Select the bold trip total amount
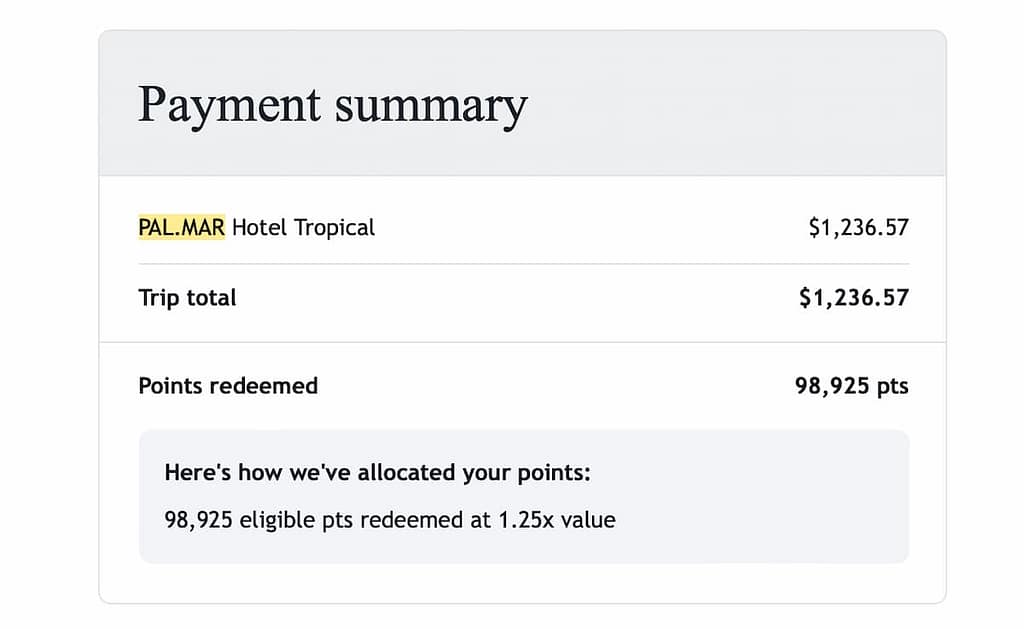1024x629 pixels. pyautogui.click(x=853, y=298)
